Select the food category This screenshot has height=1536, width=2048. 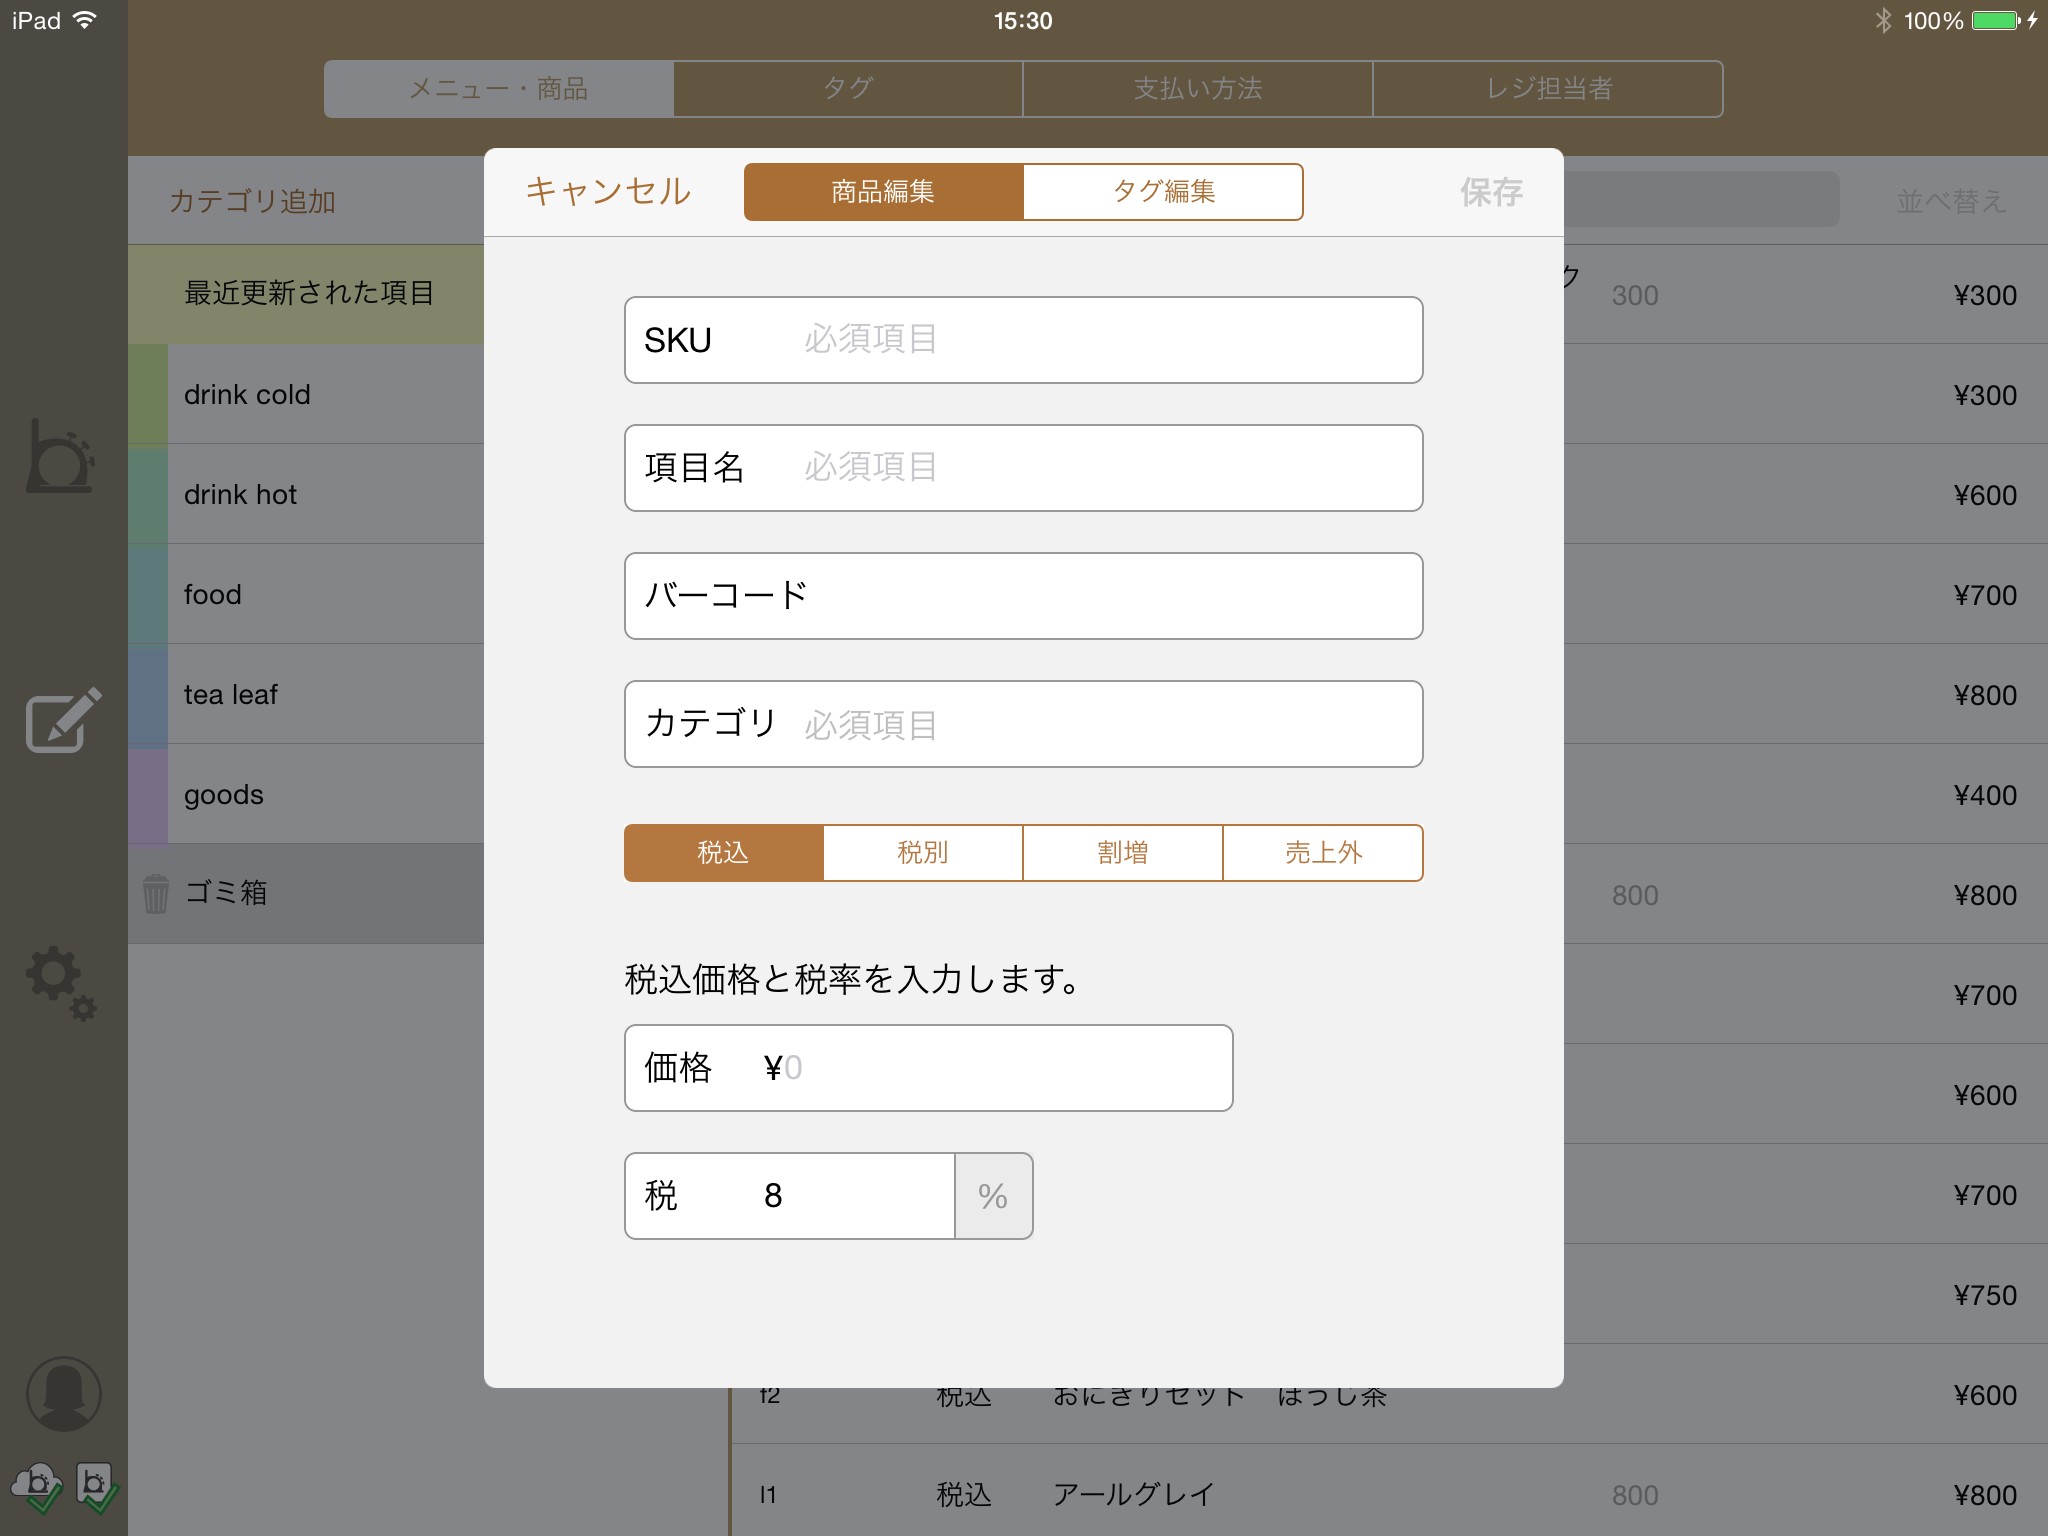click(306, 594)
